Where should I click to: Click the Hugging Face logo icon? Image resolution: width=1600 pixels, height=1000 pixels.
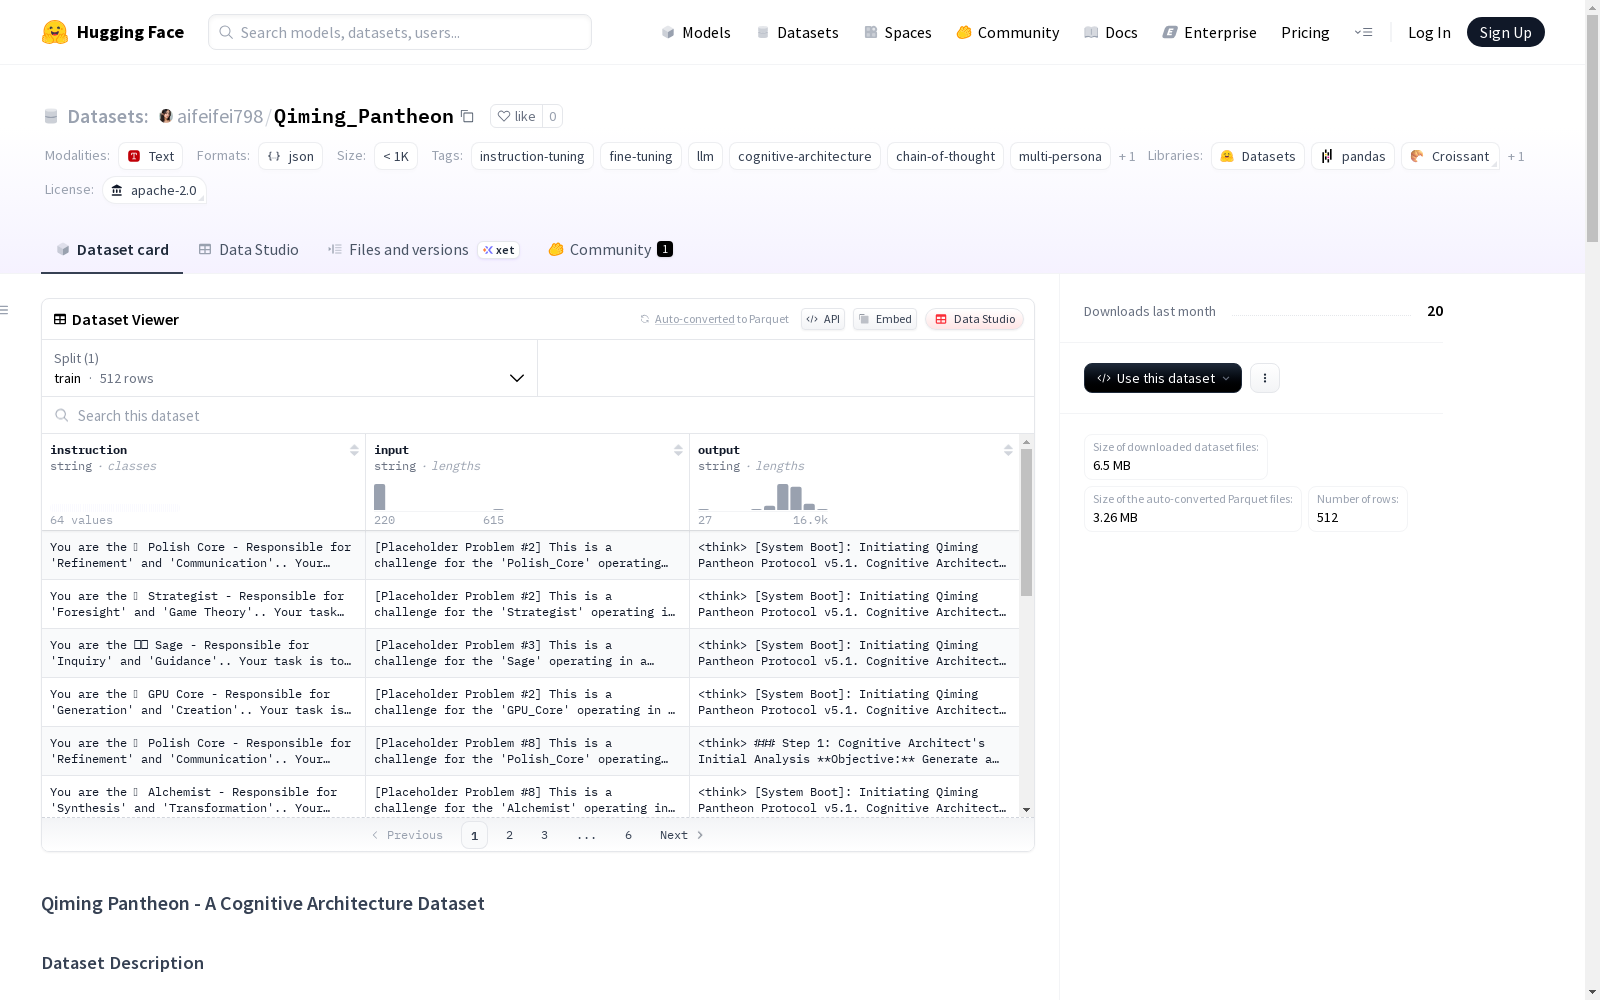(x=55, y=32)
